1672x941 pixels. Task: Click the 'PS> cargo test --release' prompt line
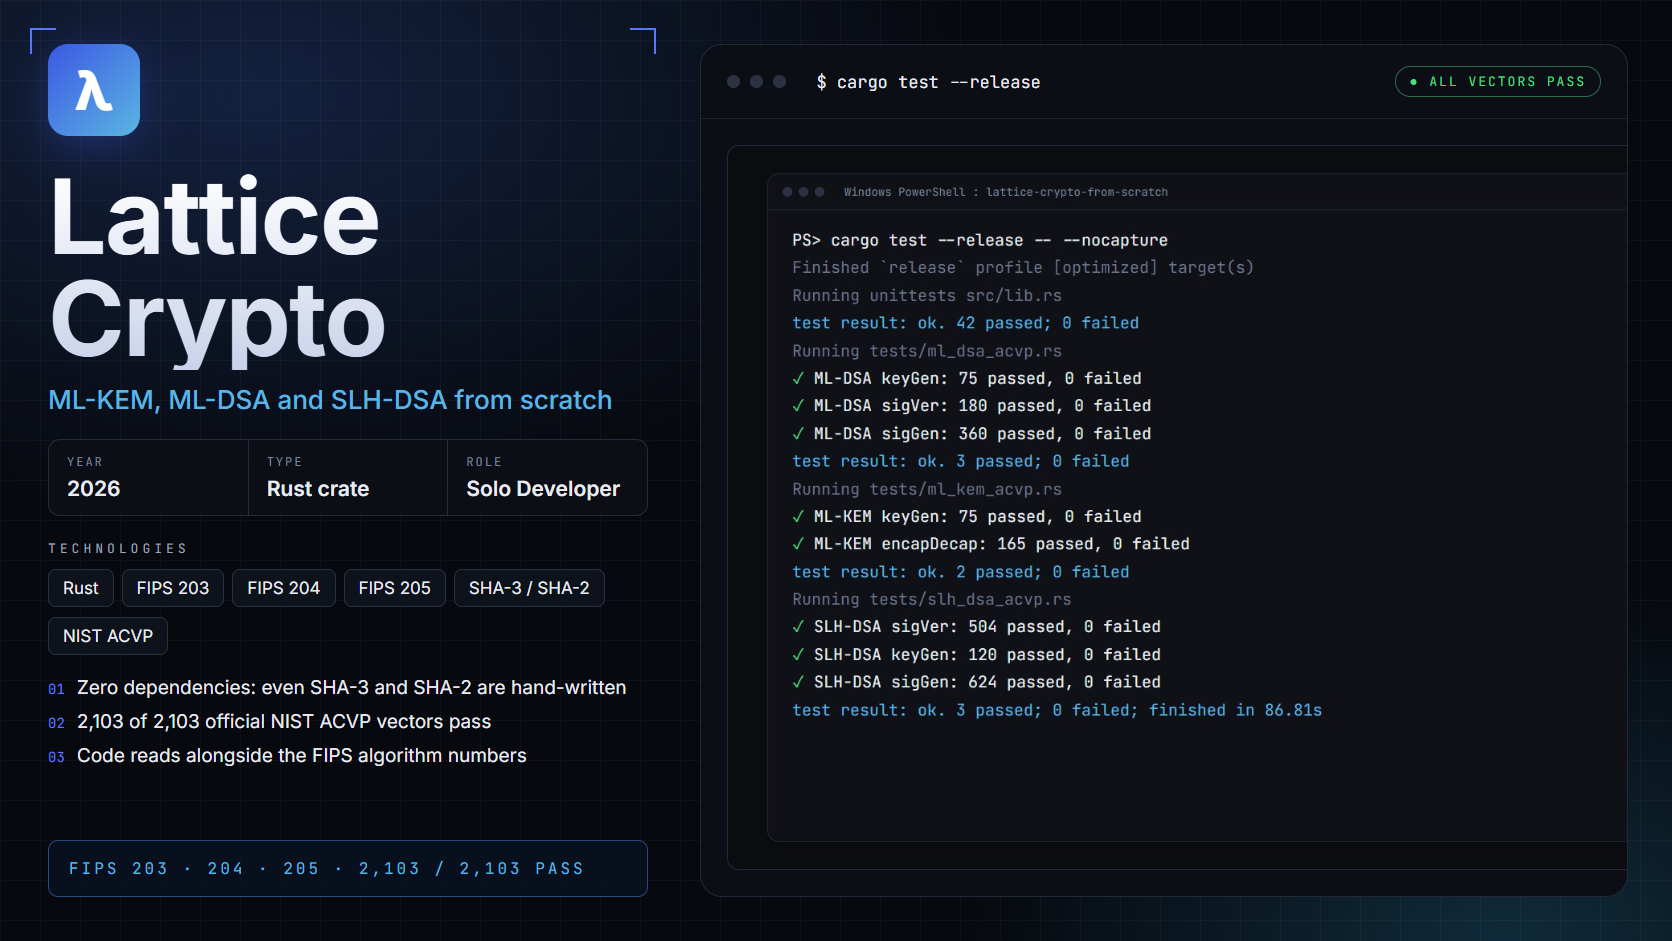click(x=980, y=240)
